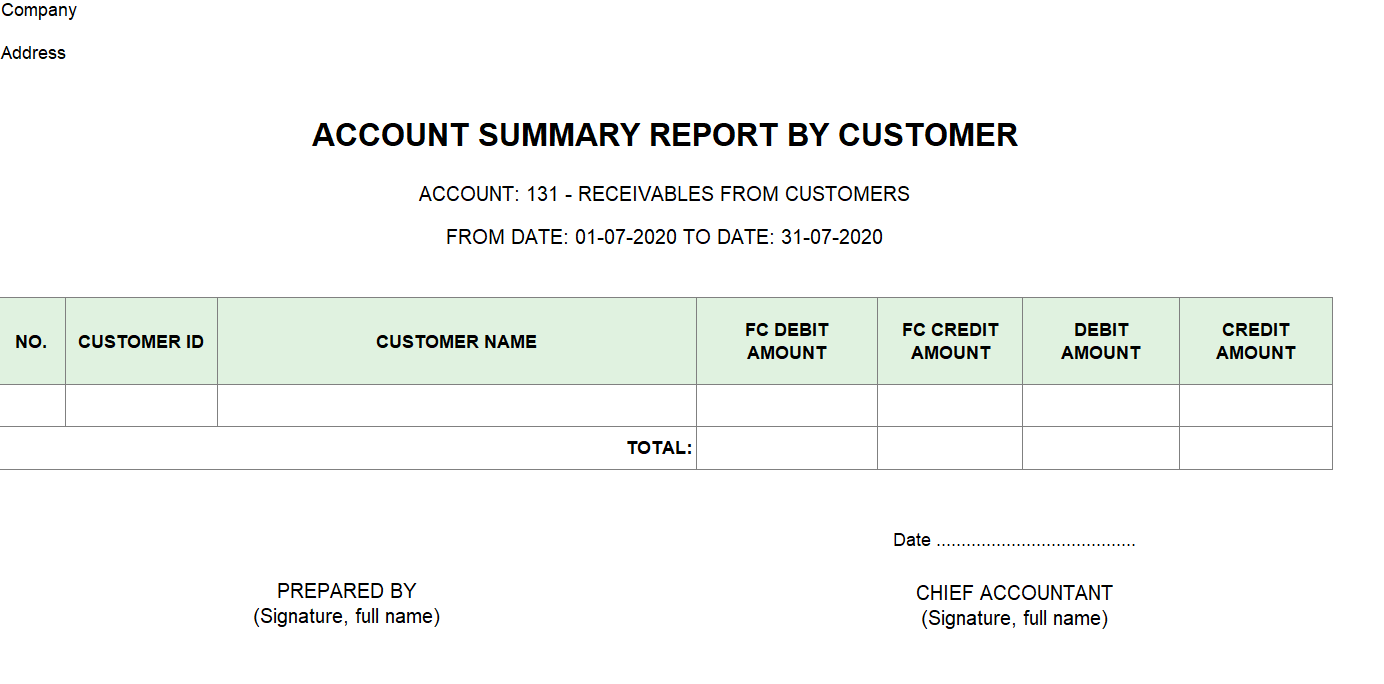
Task: Click the Chief Accountant signature label
Action: click(x=1014, y=605)
